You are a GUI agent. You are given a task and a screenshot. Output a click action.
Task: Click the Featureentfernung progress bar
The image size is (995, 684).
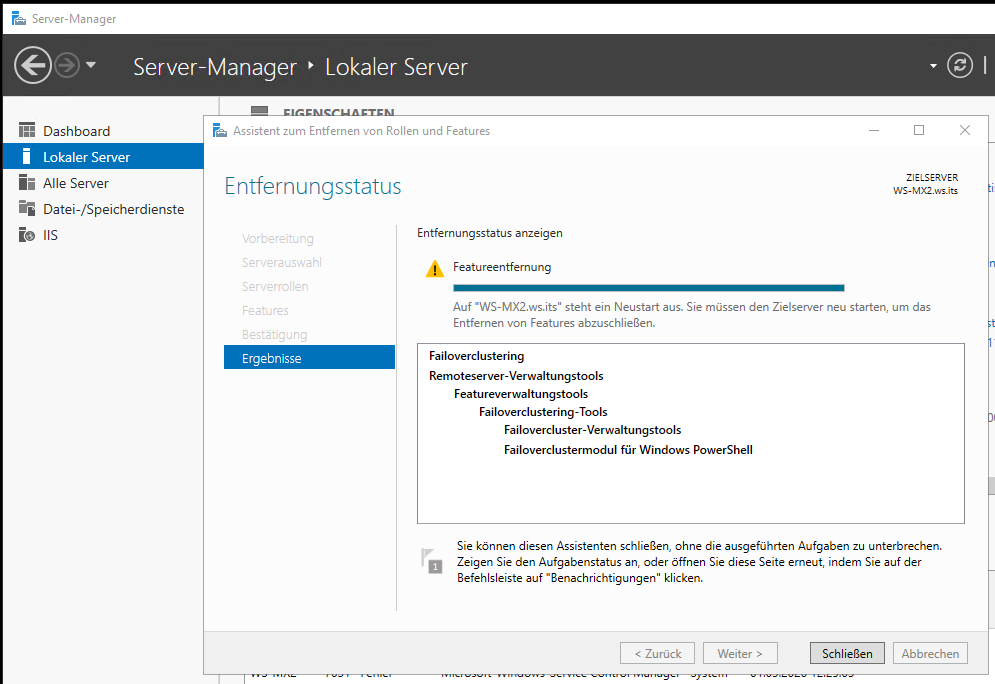tap(649, 288)
